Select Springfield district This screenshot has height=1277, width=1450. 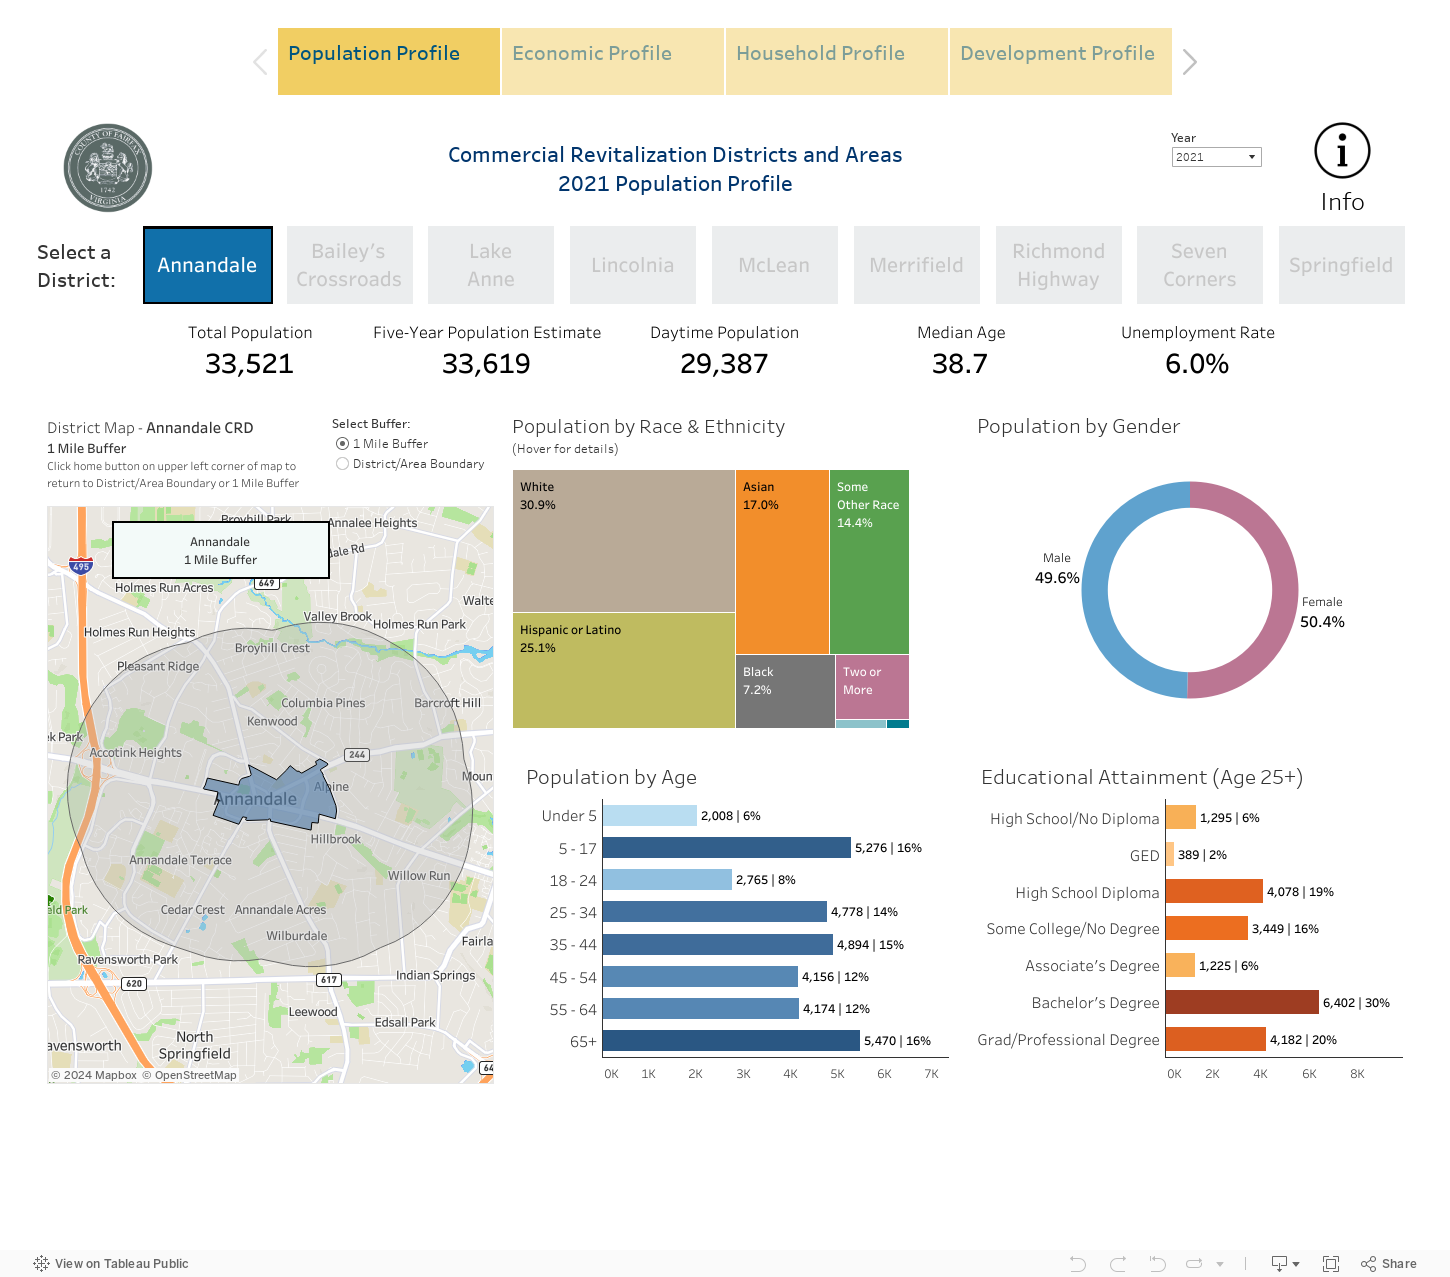click(1341, 265)
